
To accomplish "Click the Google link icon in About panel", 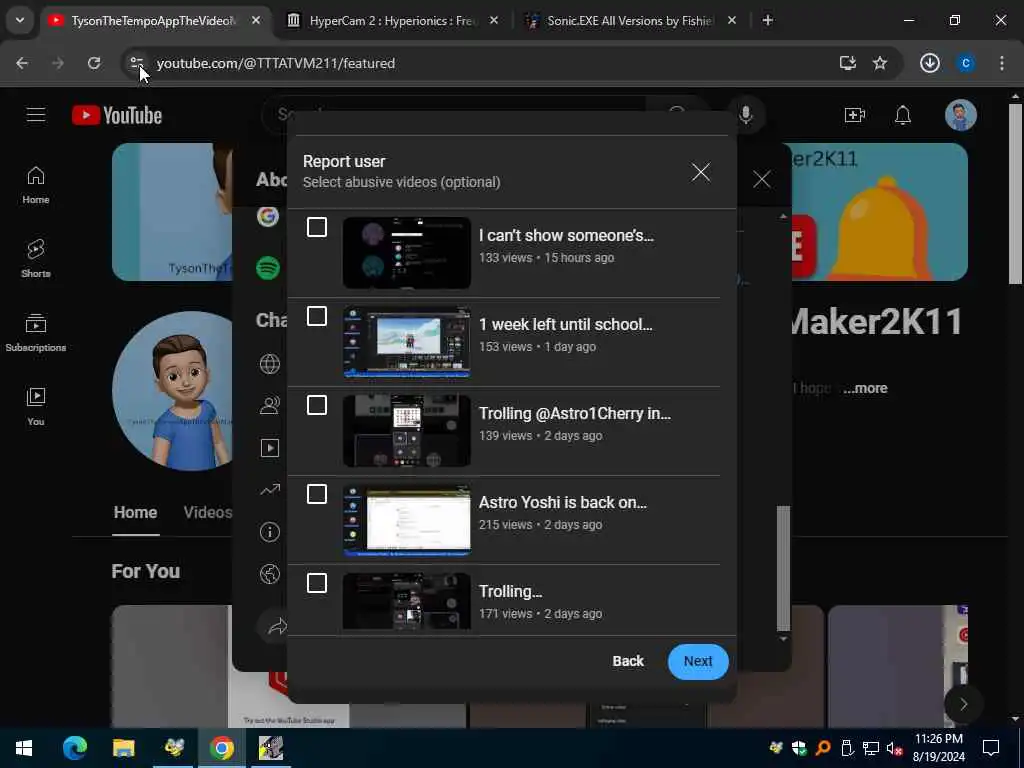I will point(268,216).
